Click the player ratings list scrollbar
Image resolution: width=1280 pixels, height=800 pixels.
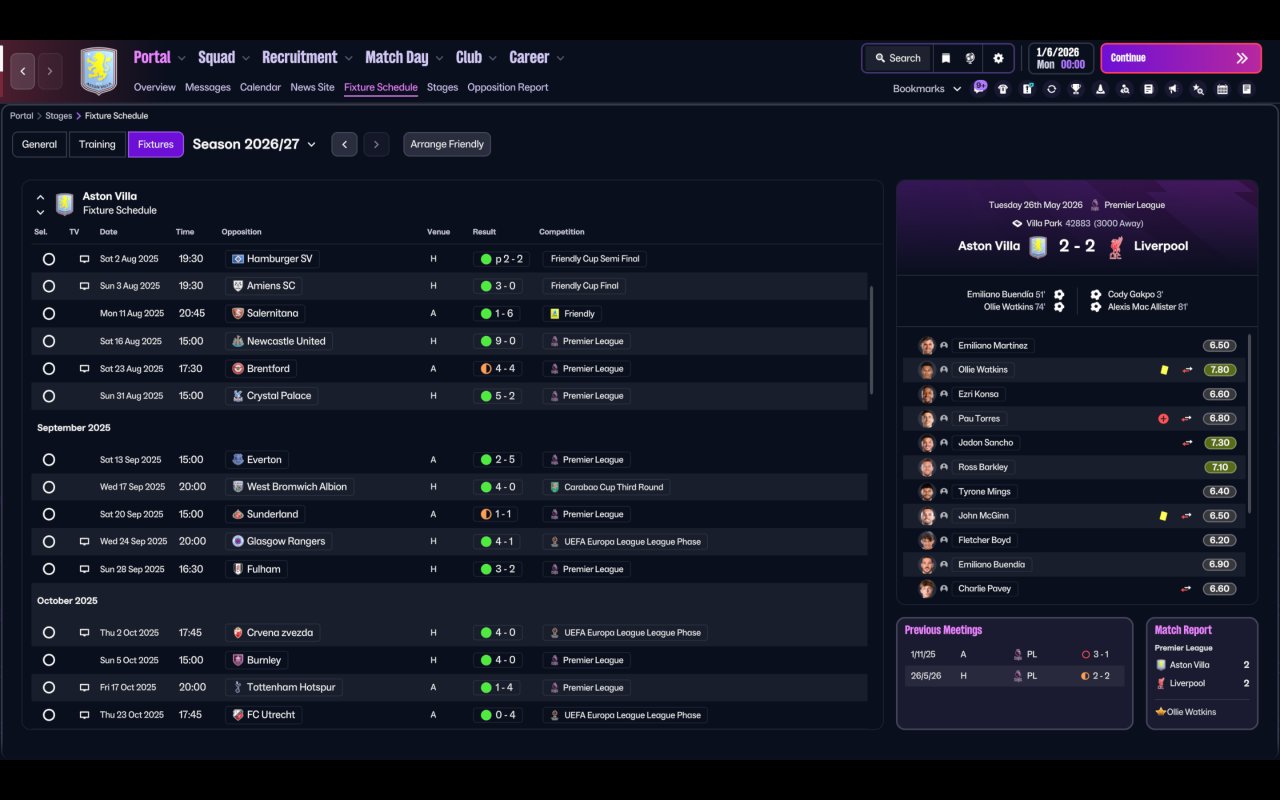(x=1249, y=425)
